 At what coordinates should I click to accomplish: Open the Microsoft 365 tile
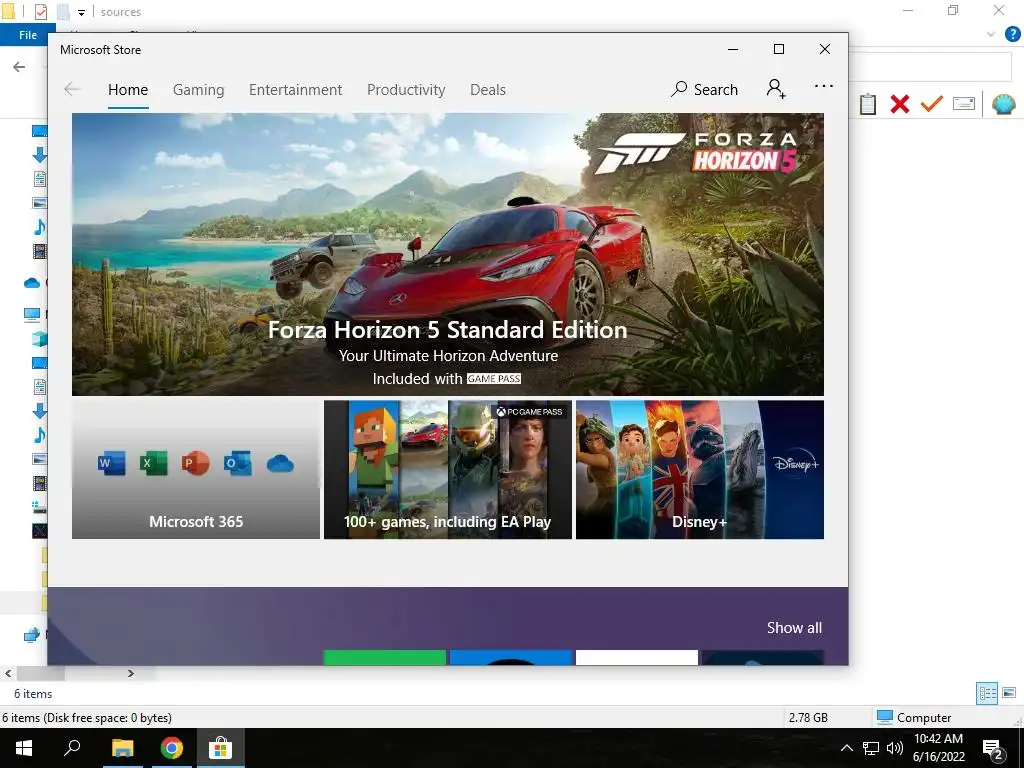click(x=196, y=470)
